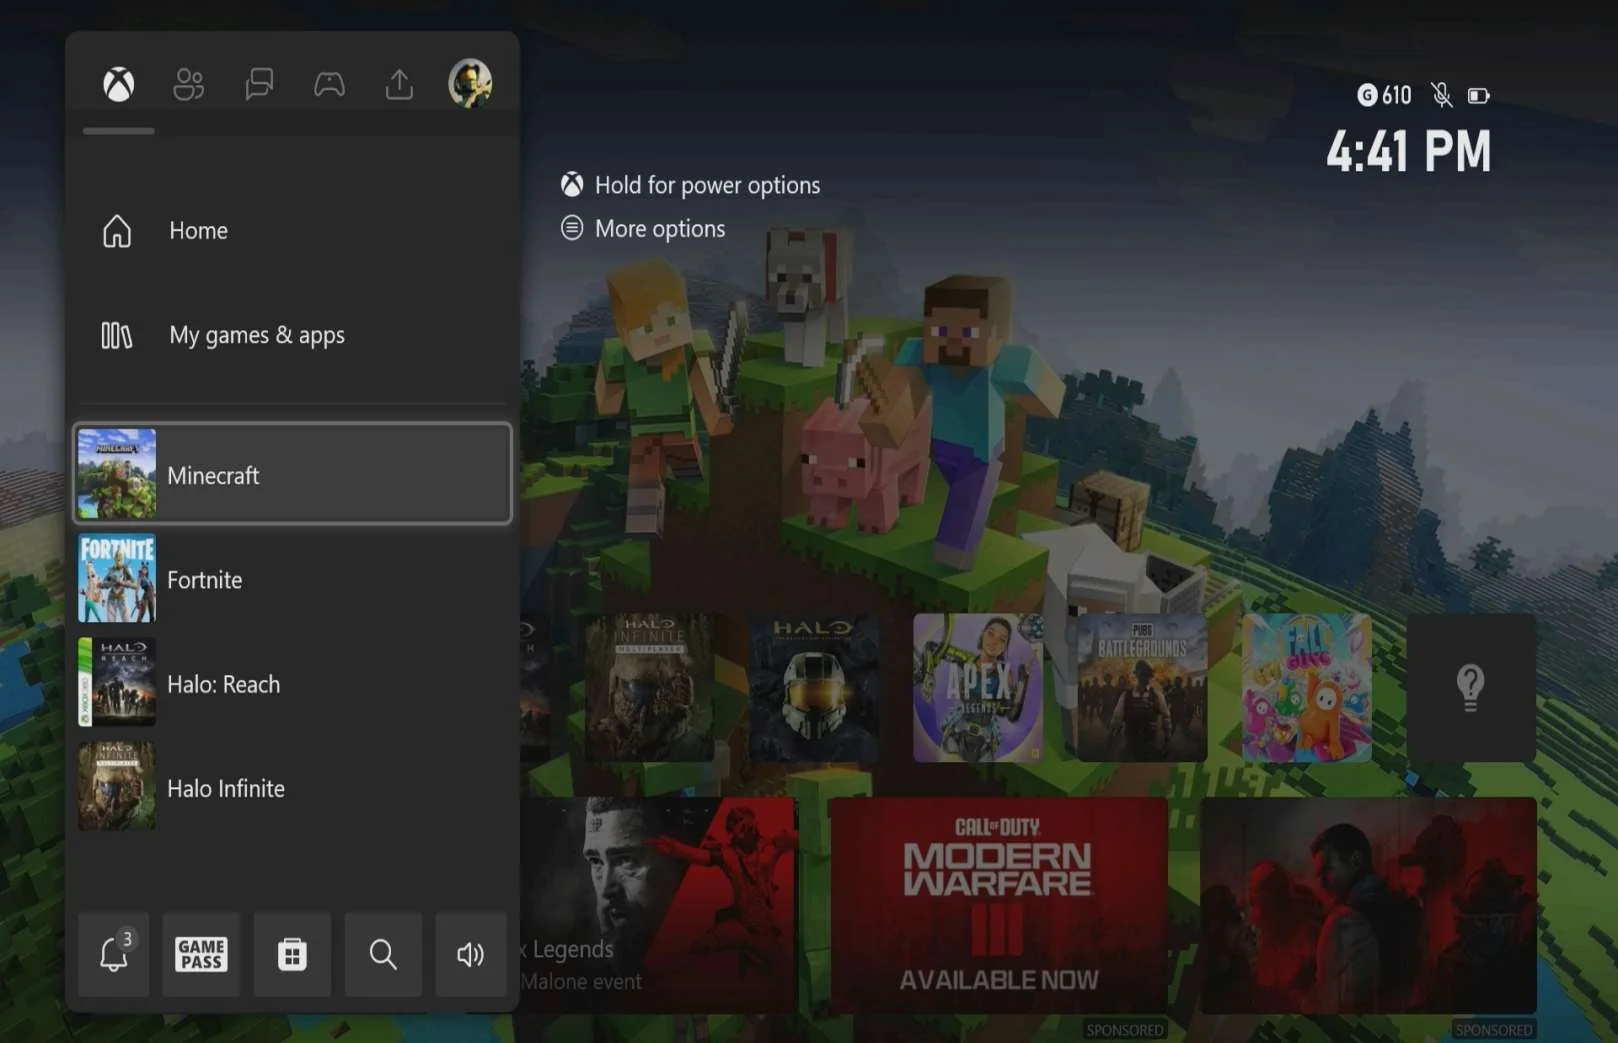Open the Fall Guys tile on Home
Screen dimensions: 1618x1043
click(x=1307, y=688)
